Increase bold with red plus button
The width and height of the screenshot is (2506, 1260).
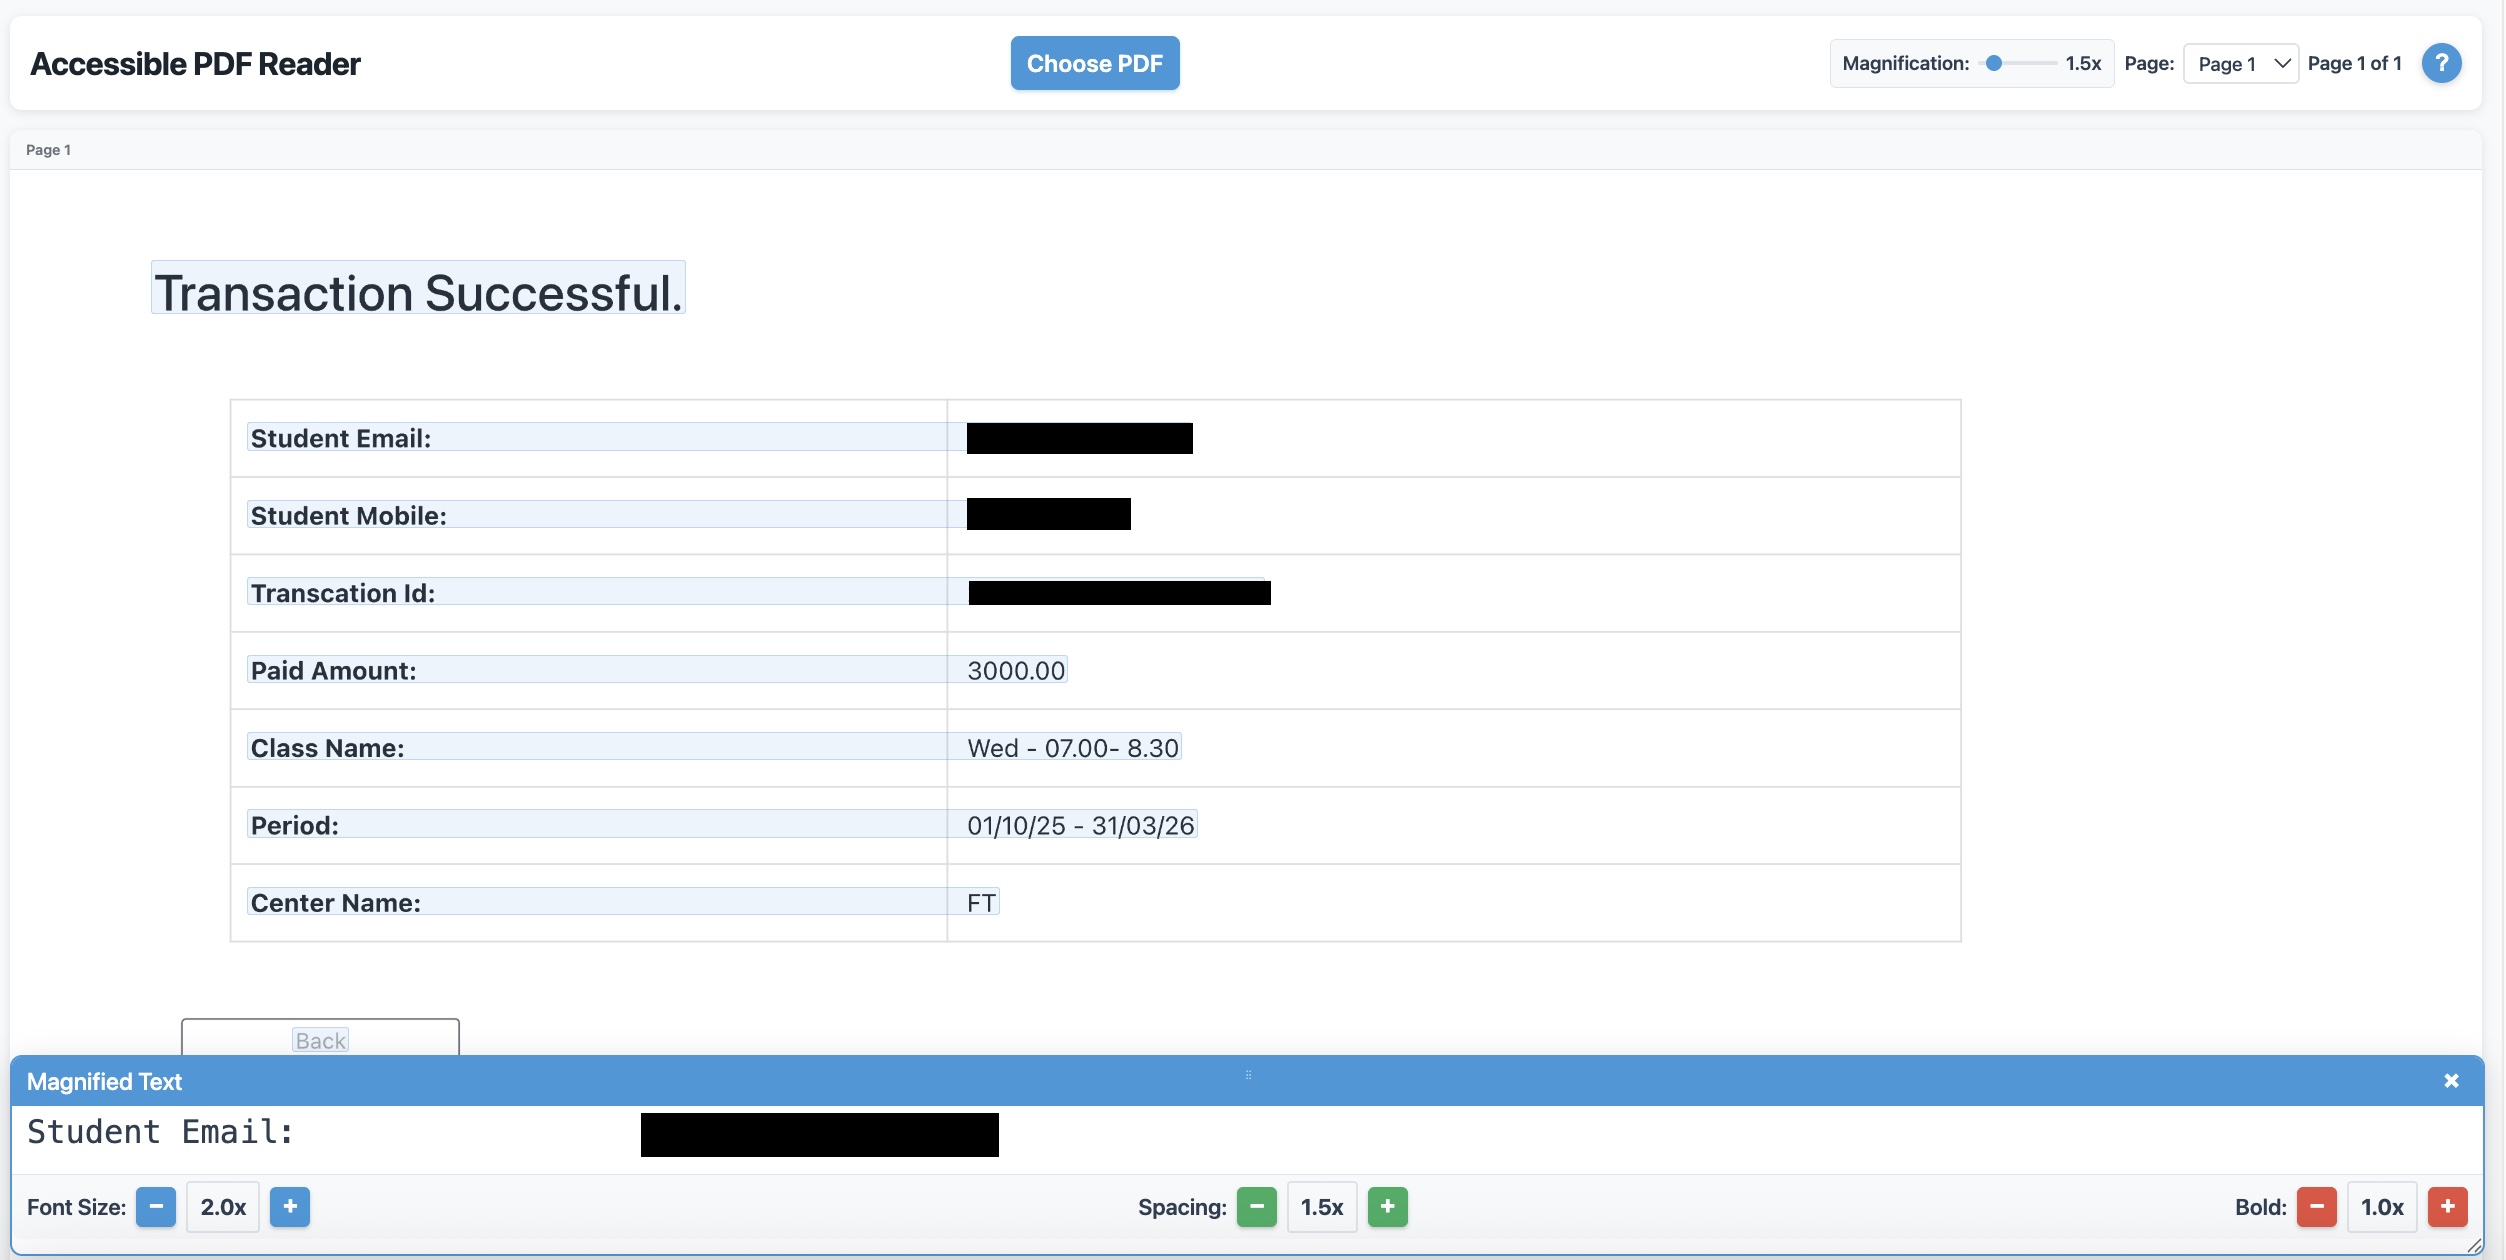point(2447,1207)
